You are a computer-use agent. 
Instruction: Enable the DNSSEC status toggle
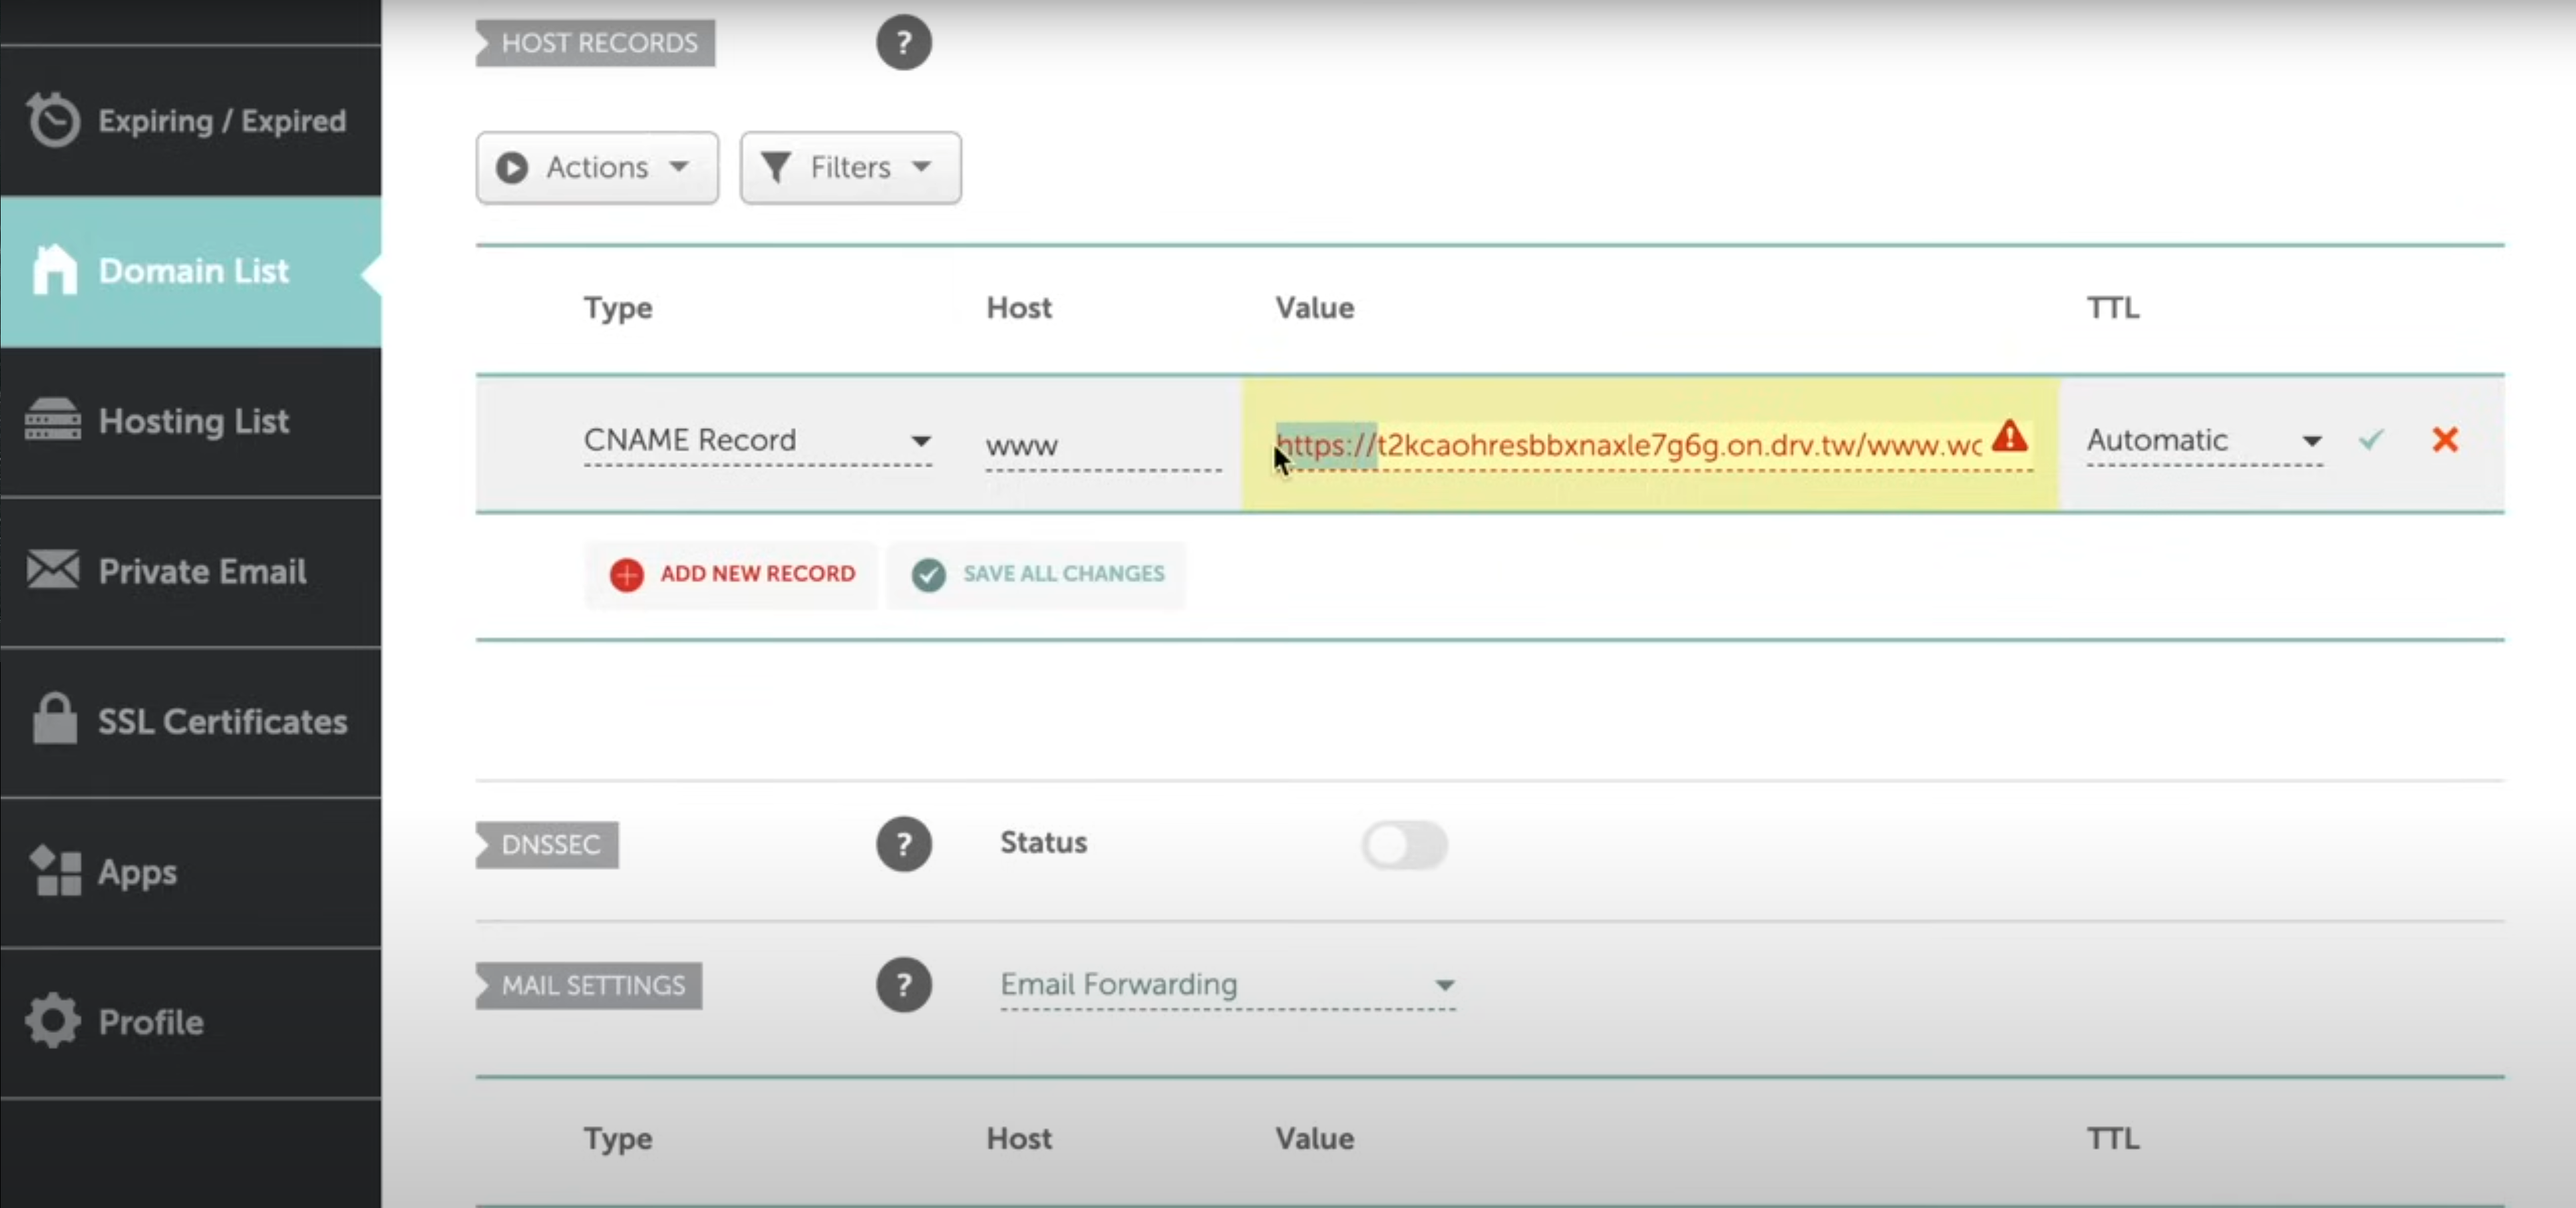(1404, 845)
